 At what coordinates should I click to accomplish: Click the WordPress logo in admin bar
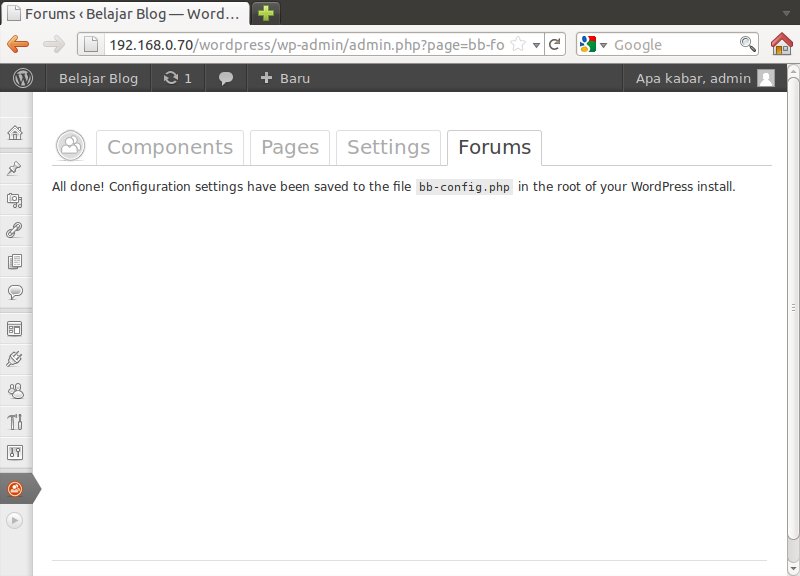[23, 78]
